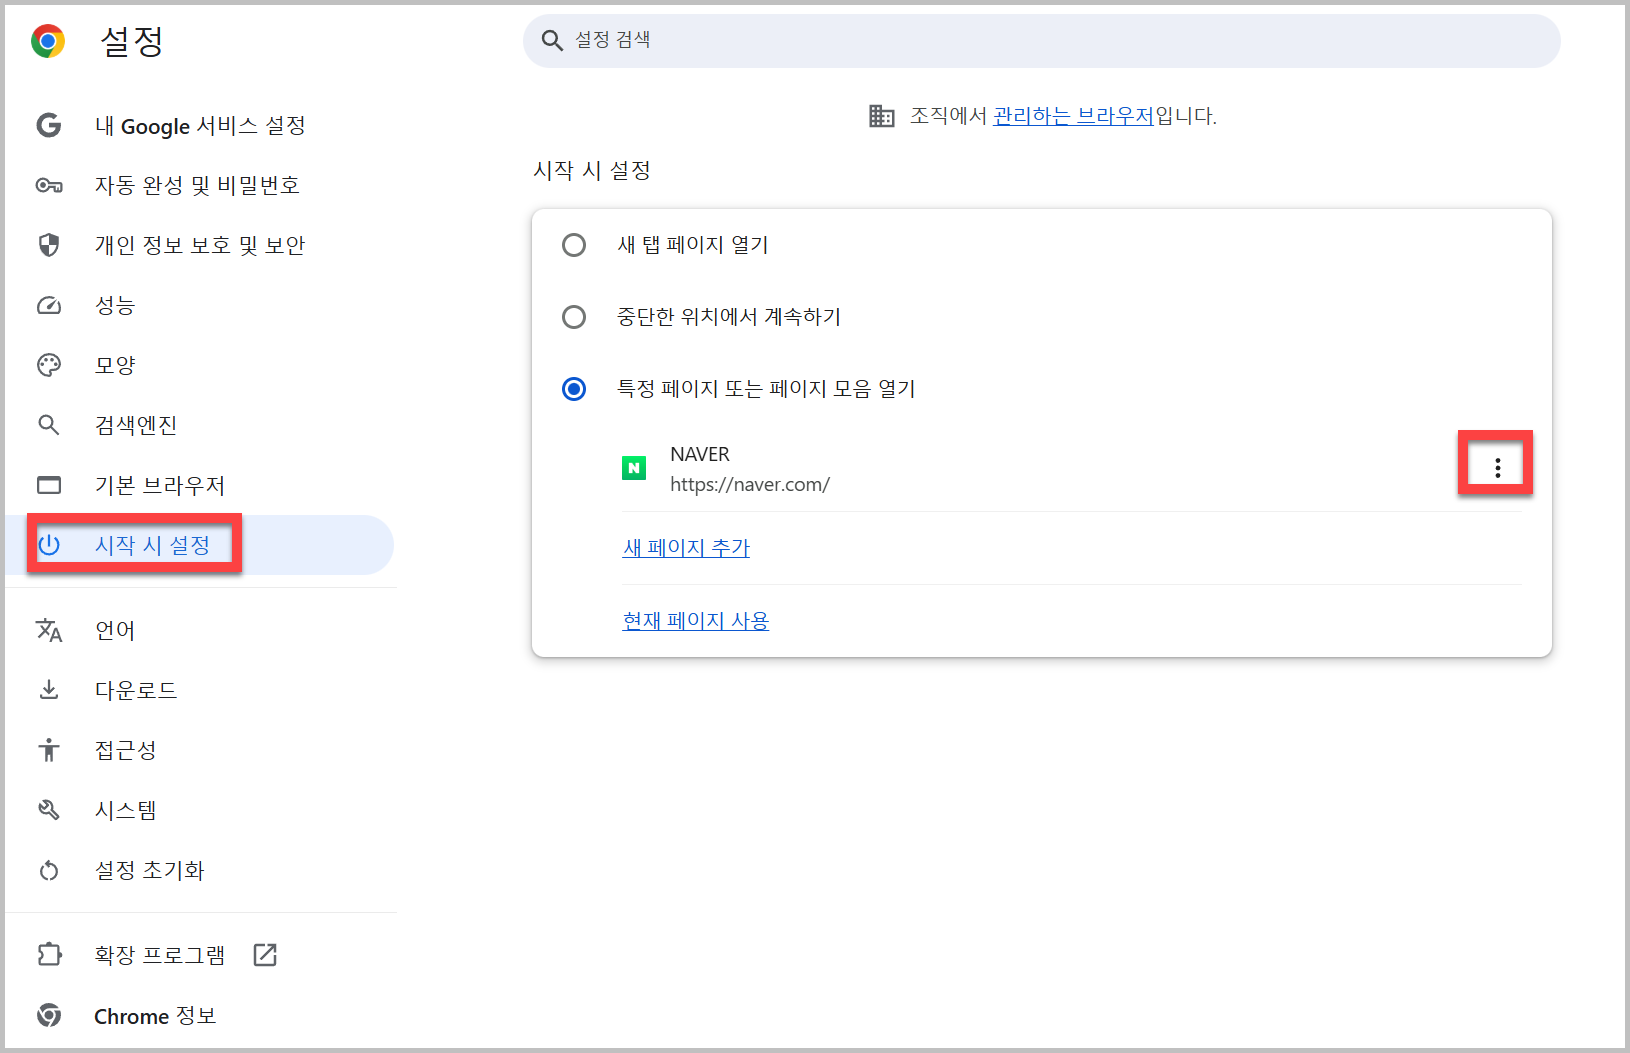The image size is (1630, 1053).
Task: Click the Google G services icon
Action: pyautogui.click(x=49, y=125)
